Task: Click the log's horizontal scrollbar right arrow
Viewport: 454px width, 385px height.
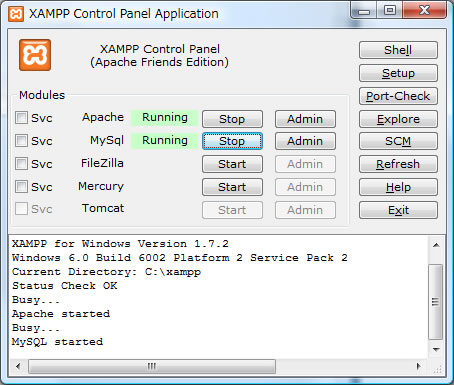Action: (x=419, y=366)
